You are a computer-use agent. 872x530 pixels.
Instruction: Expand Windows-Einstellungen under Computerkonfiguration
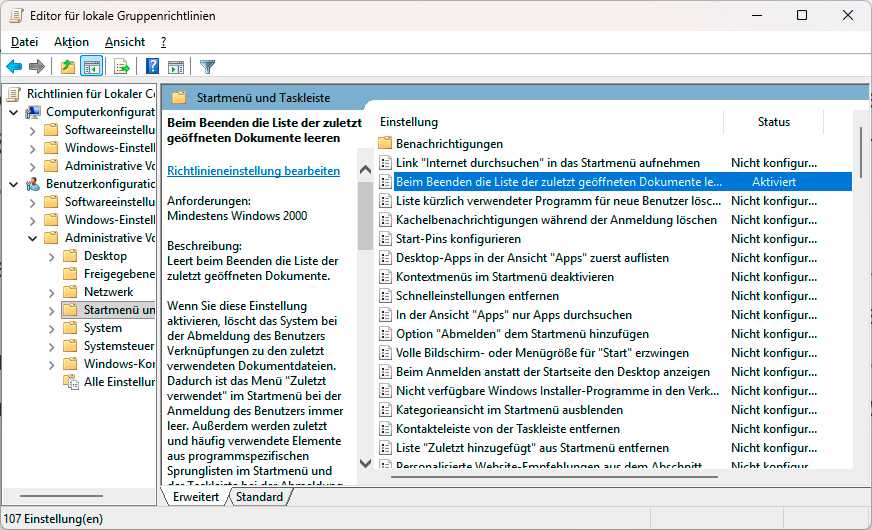point(32,148)
